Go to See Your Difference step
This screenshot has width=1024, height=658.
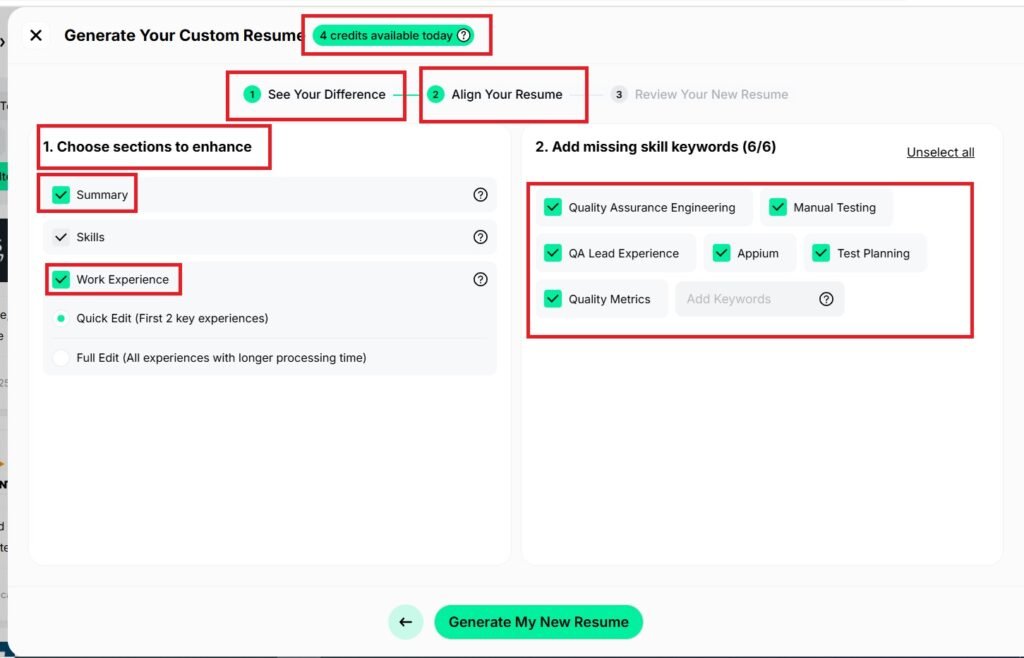(x=315, y=95)
